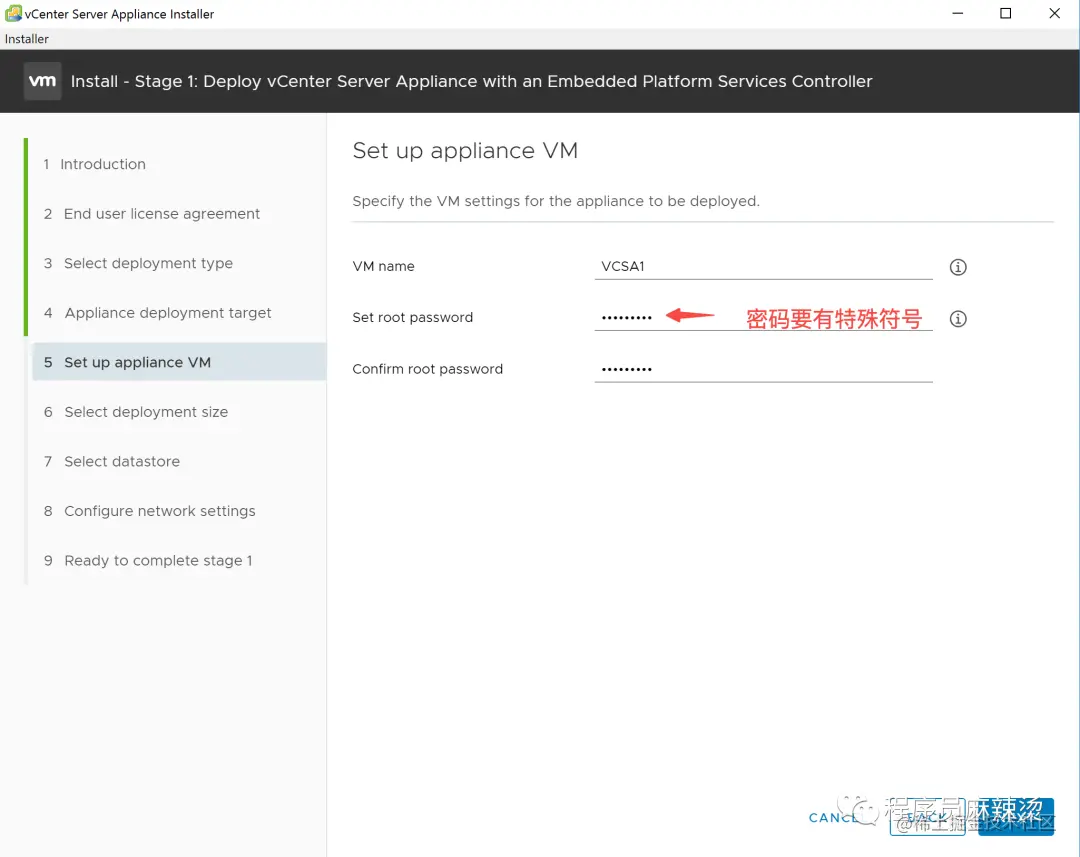Click the 'Set root password' label

tap(413, 318)
